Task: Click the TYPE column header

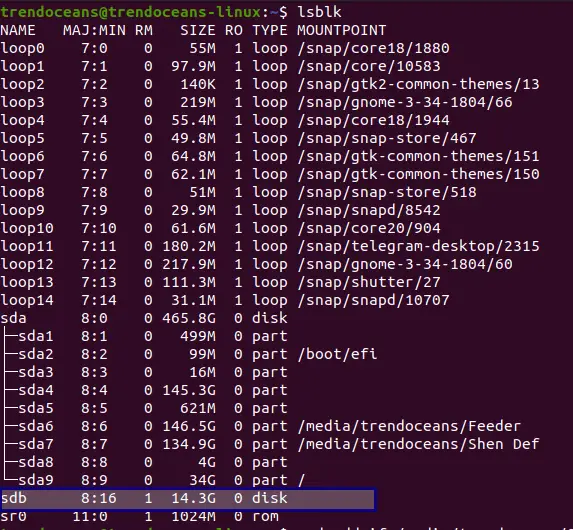Action: pos(270,30)
